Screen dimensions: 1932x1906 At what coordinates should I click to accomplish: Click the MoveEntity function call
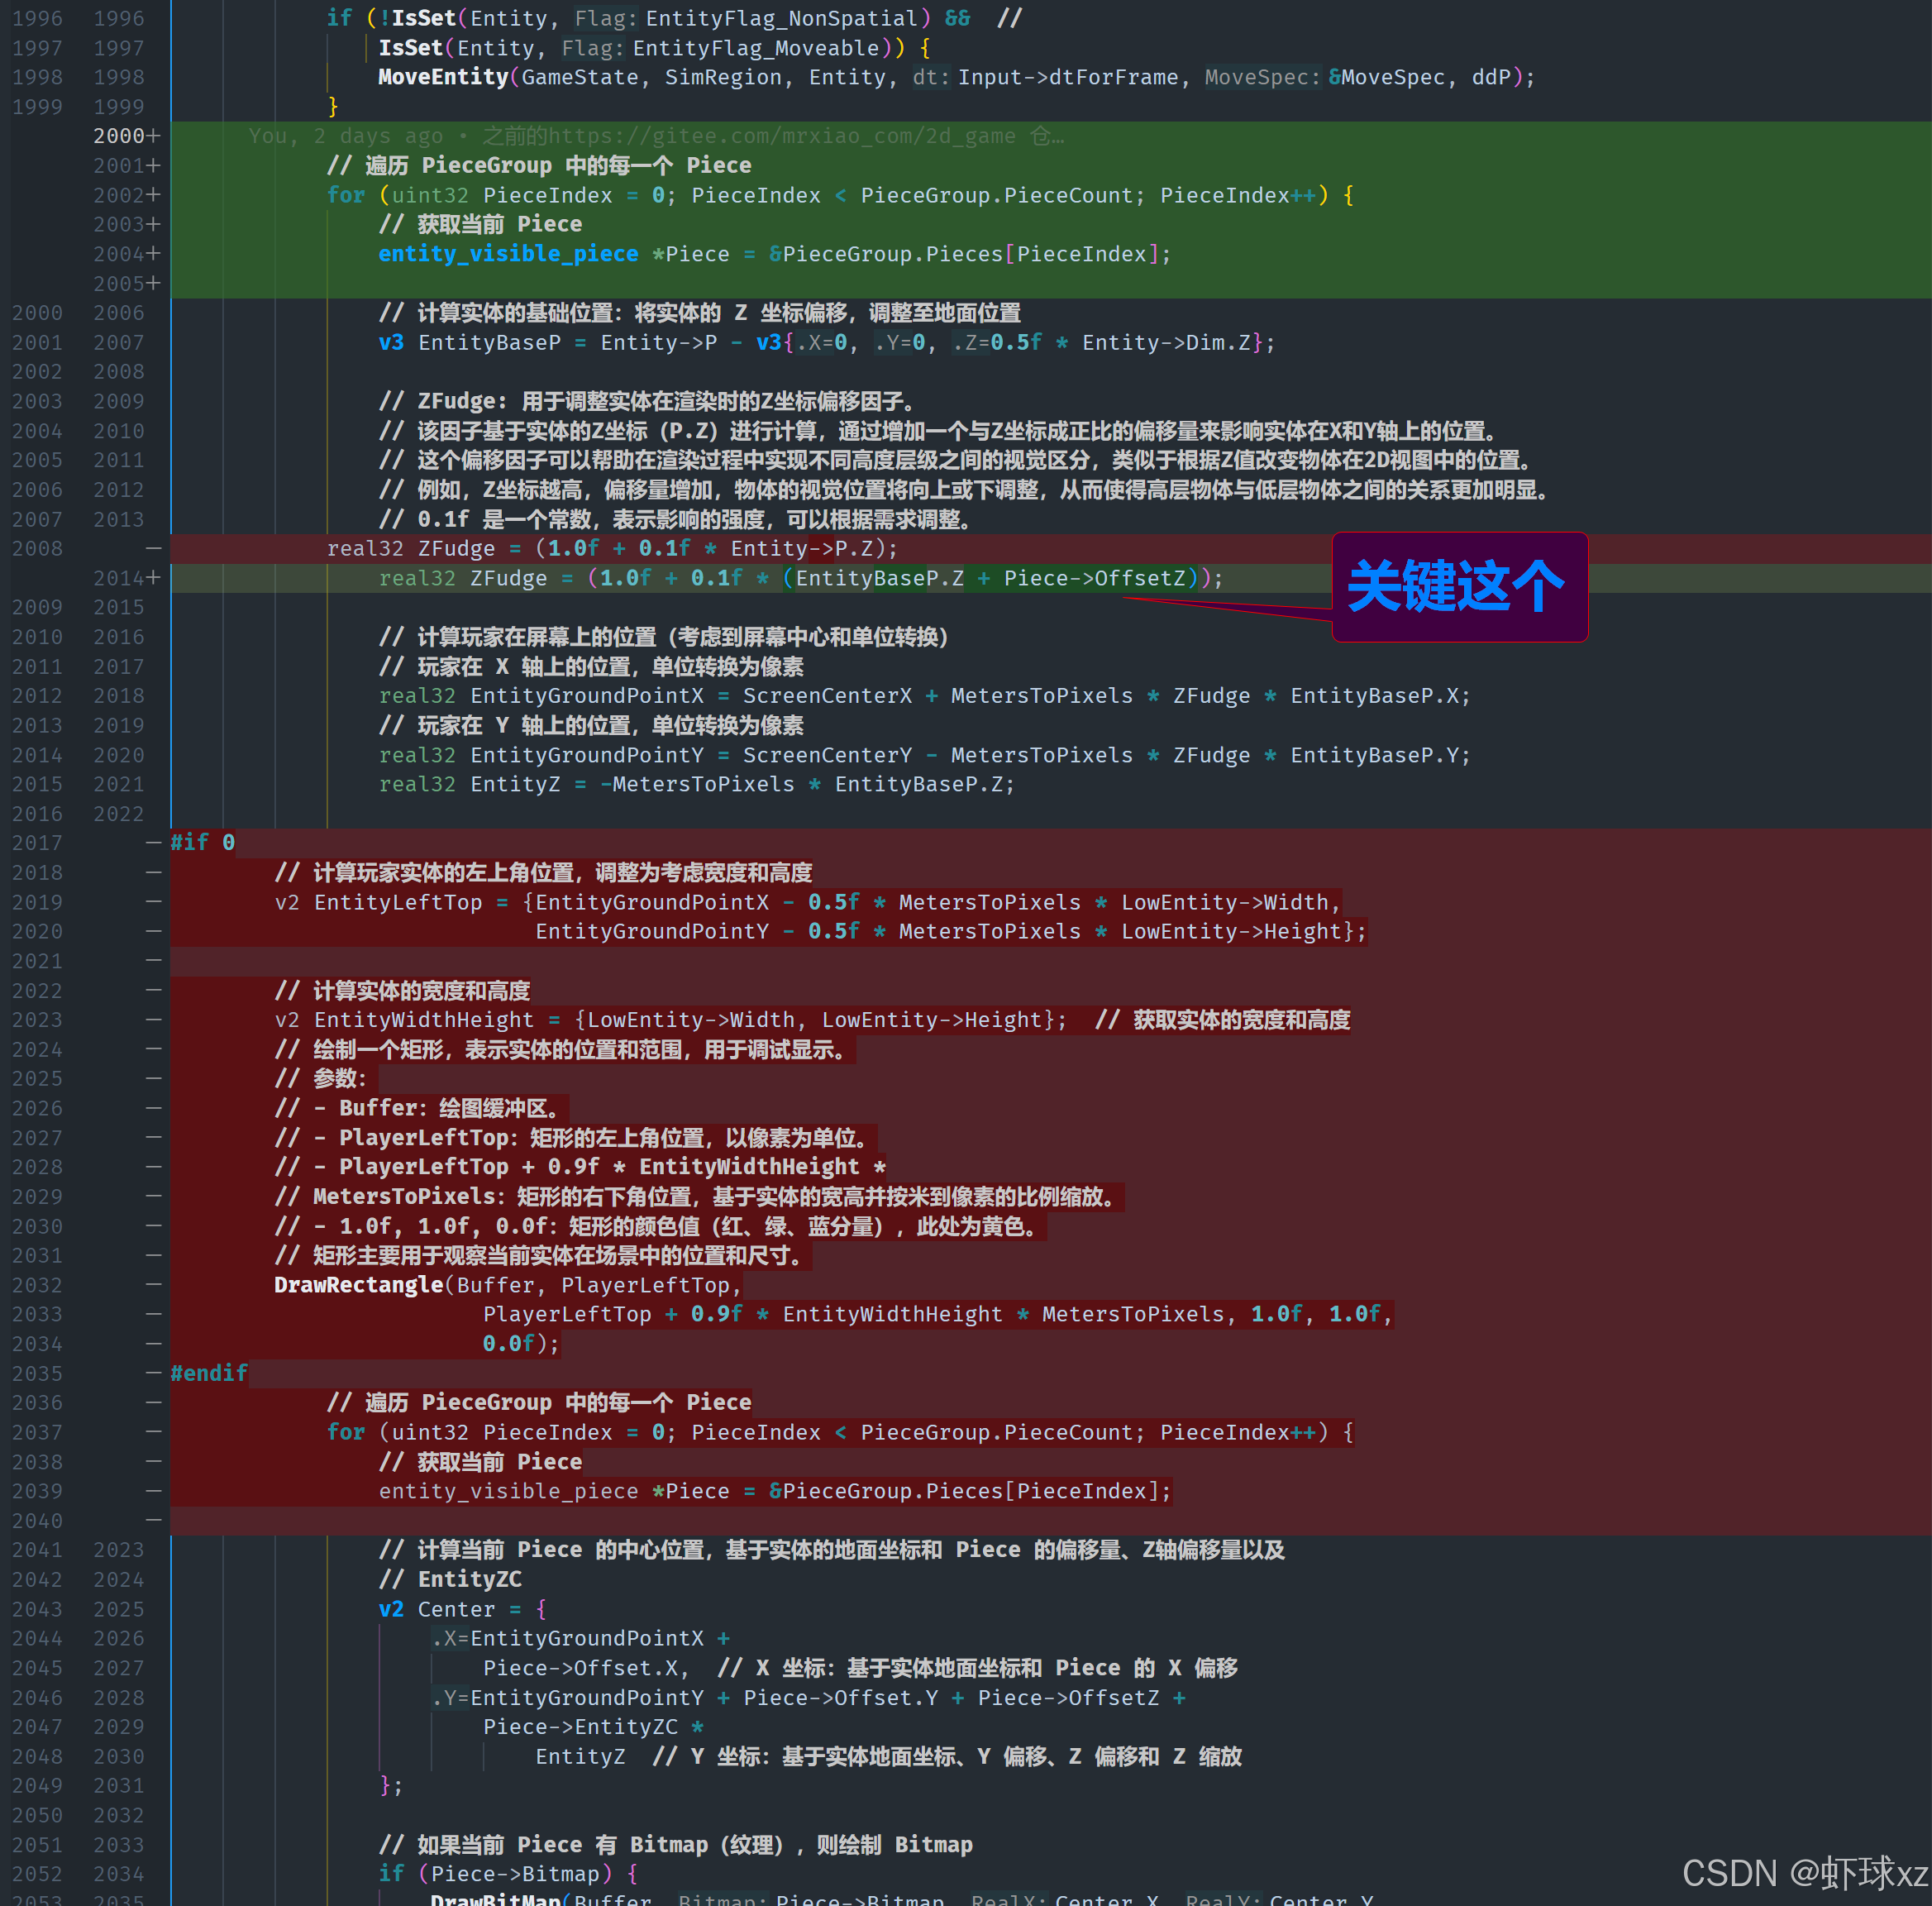tap(443, 77)
